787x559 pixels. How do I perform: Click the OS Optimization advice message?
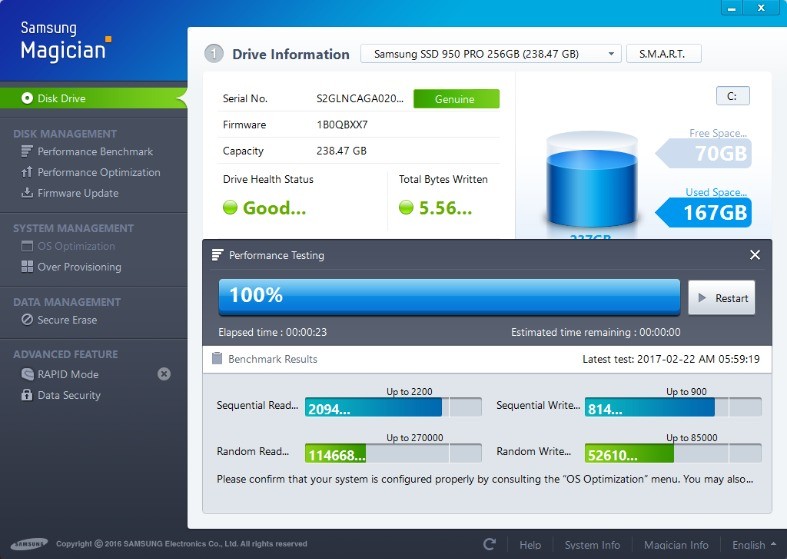click(485, 479)
